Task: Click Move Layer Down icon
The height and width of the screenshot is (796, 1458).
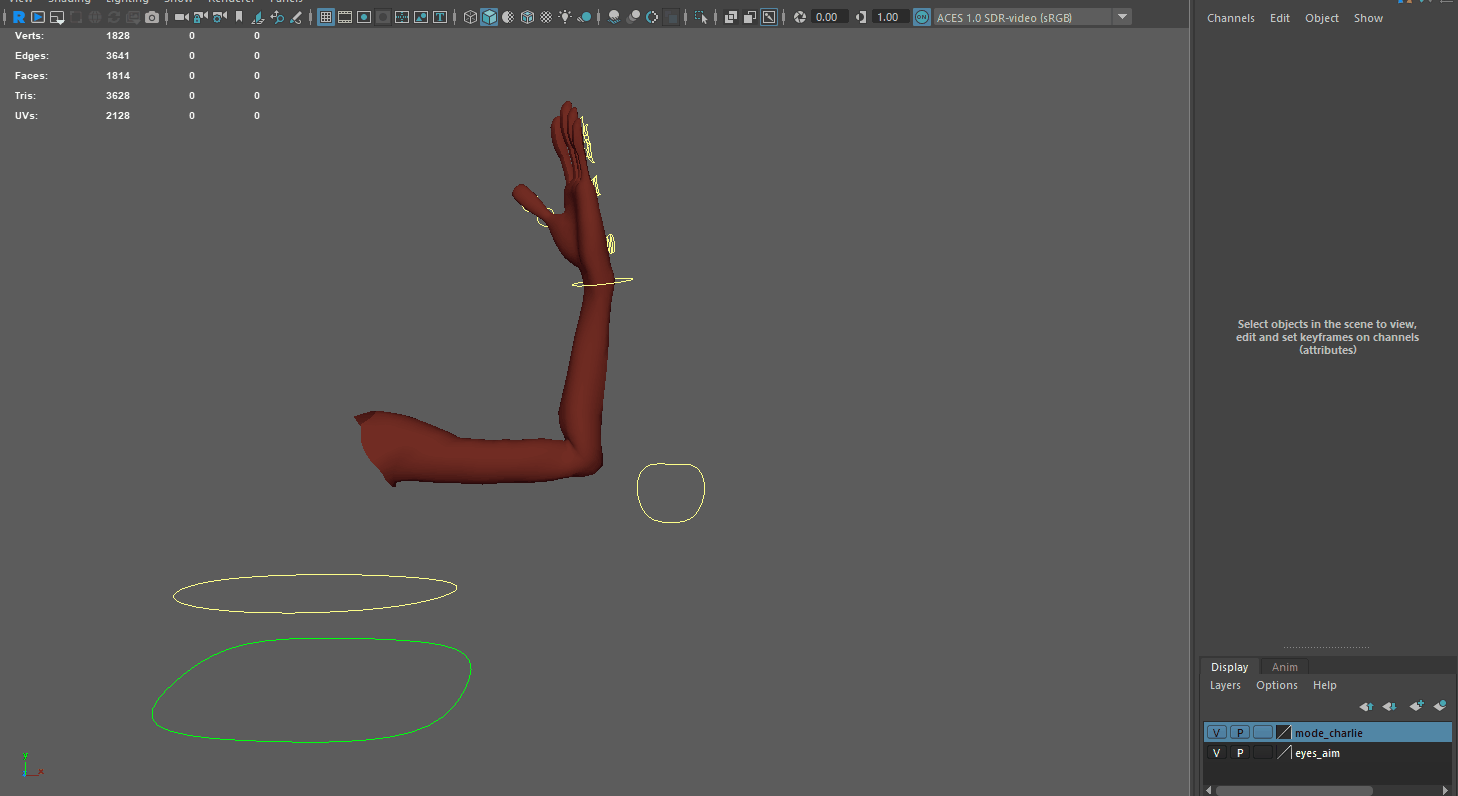Action: pyautogui.click(x=1390, y=706)
